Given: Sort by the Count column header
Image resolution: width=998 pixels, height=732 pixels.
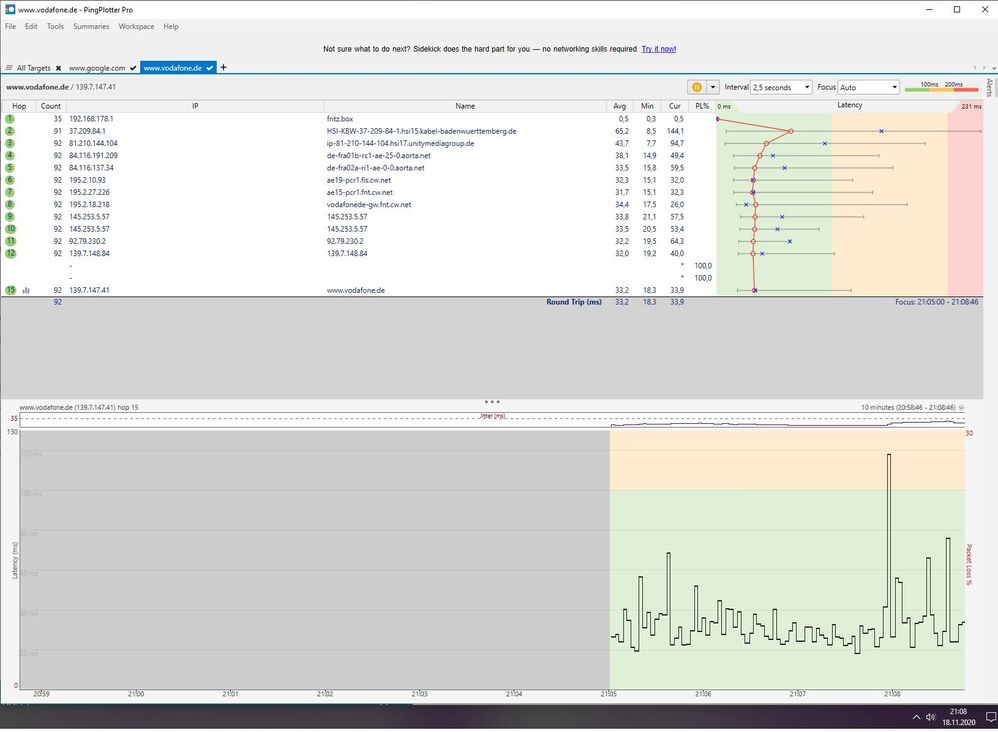Looking at the screenshot, I should coord(51,106).
